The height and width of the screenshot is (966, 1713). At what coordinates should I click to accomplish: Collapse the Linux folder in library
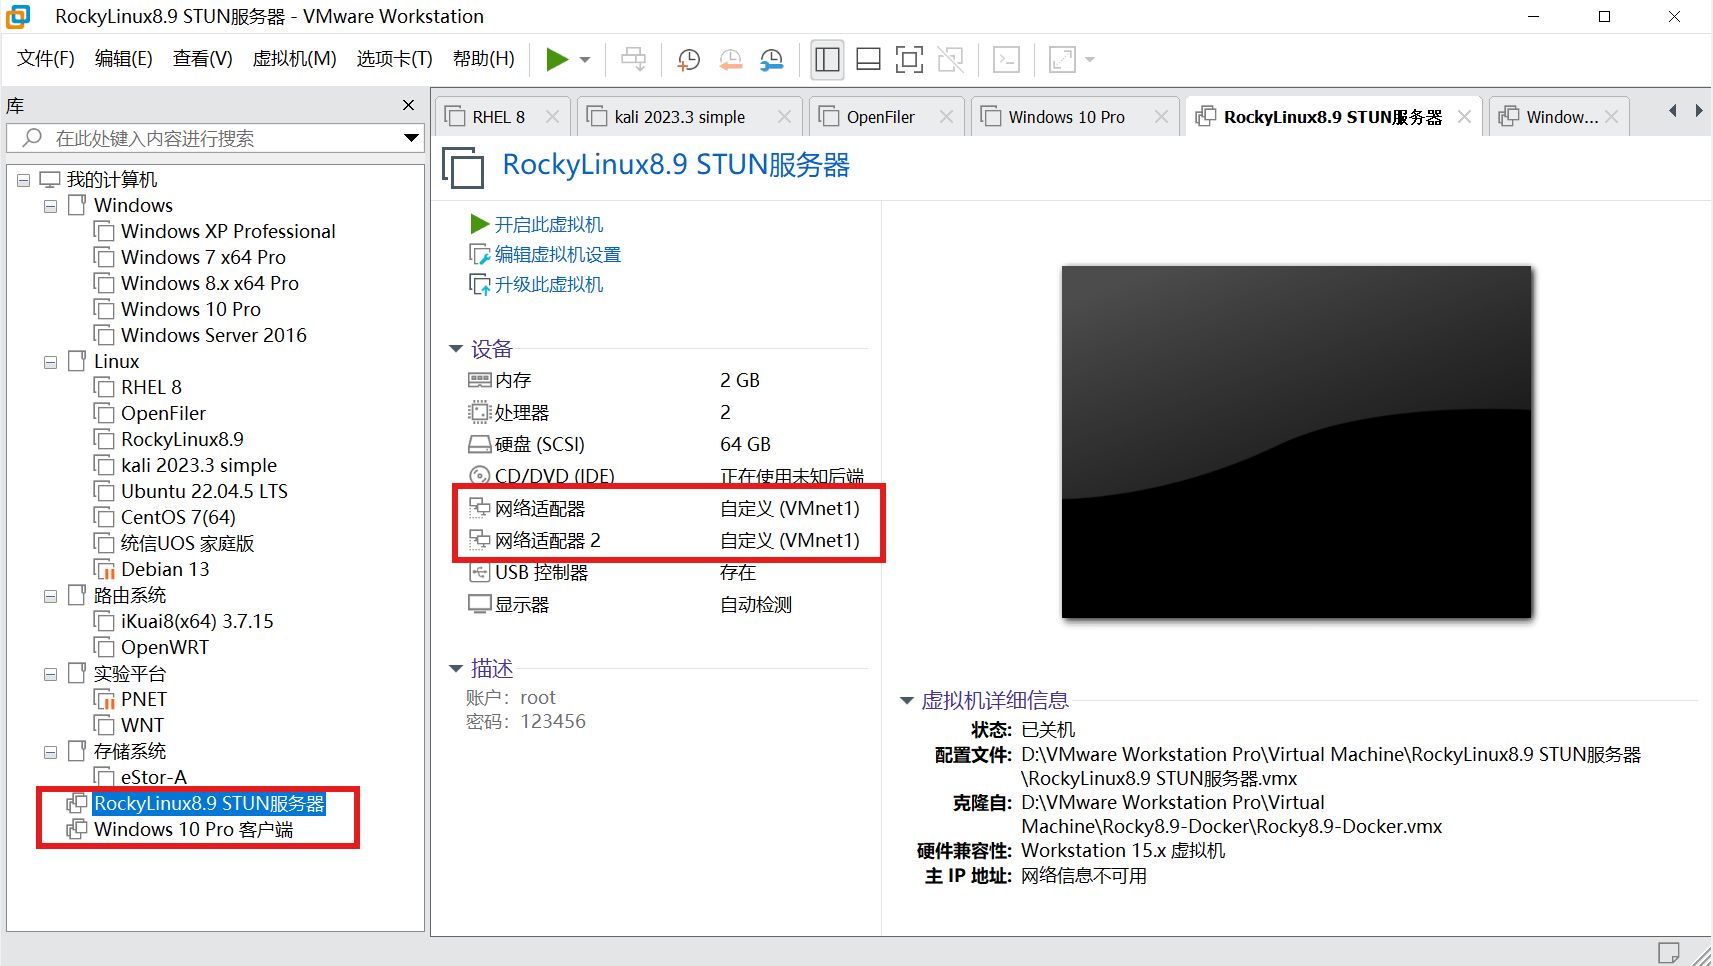pyautogui.click(x=50, y=362)
